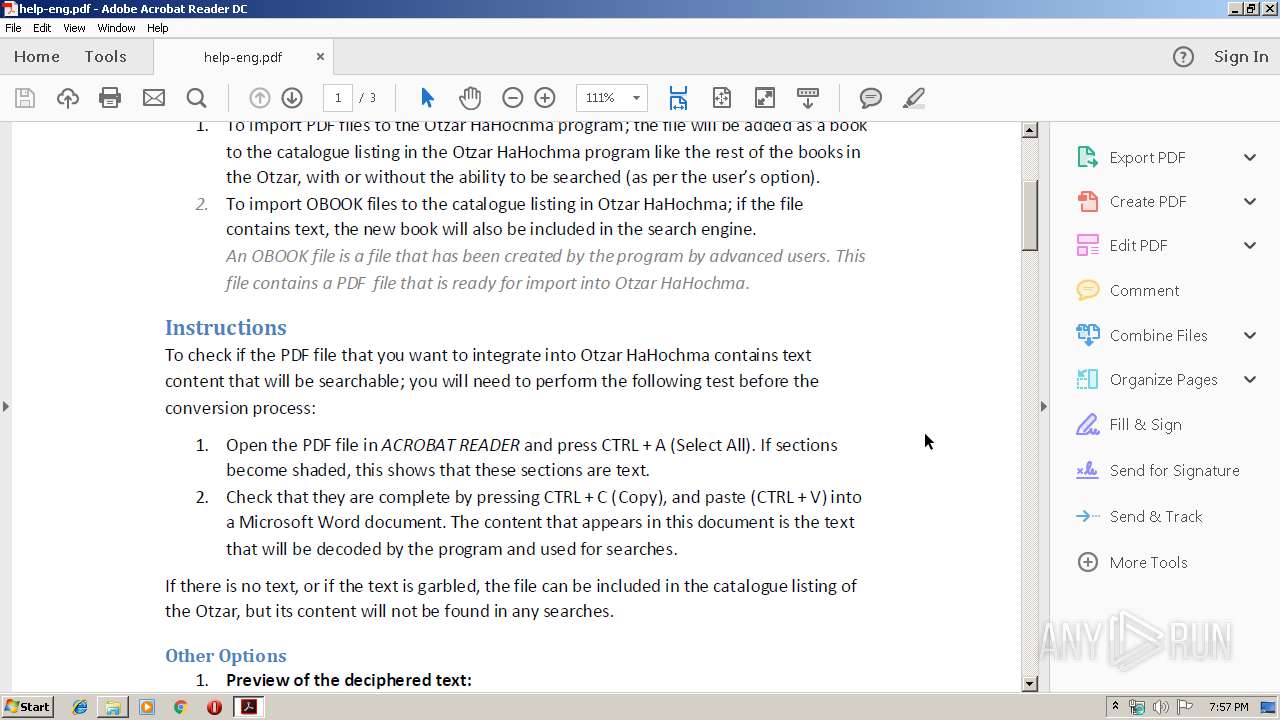Click the Fit width scrolling icon
The height and width of the screenshot is (720, 1280).
pyautogui.click(x=678, y=98)
